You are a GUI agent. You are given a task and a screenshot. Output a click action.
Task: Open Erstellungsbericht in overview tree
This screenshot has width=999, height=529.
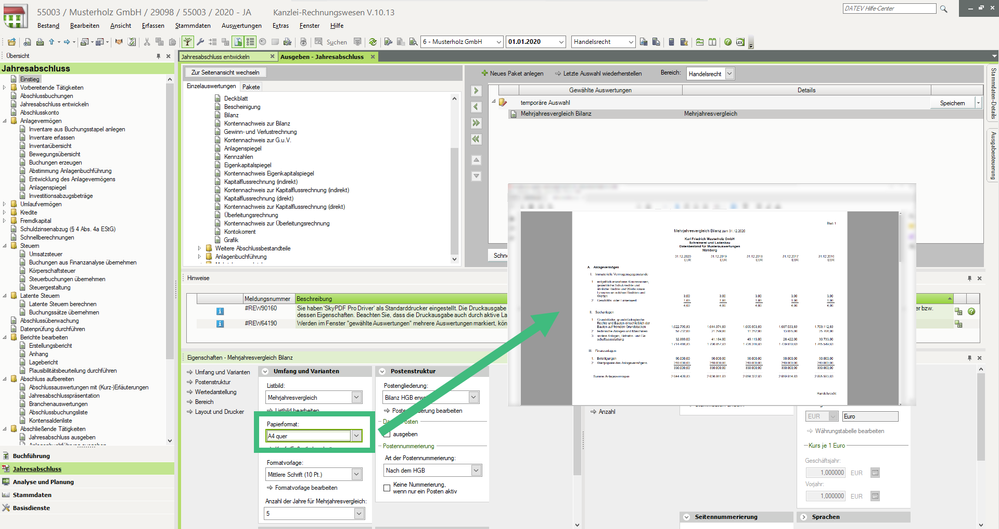50,345
